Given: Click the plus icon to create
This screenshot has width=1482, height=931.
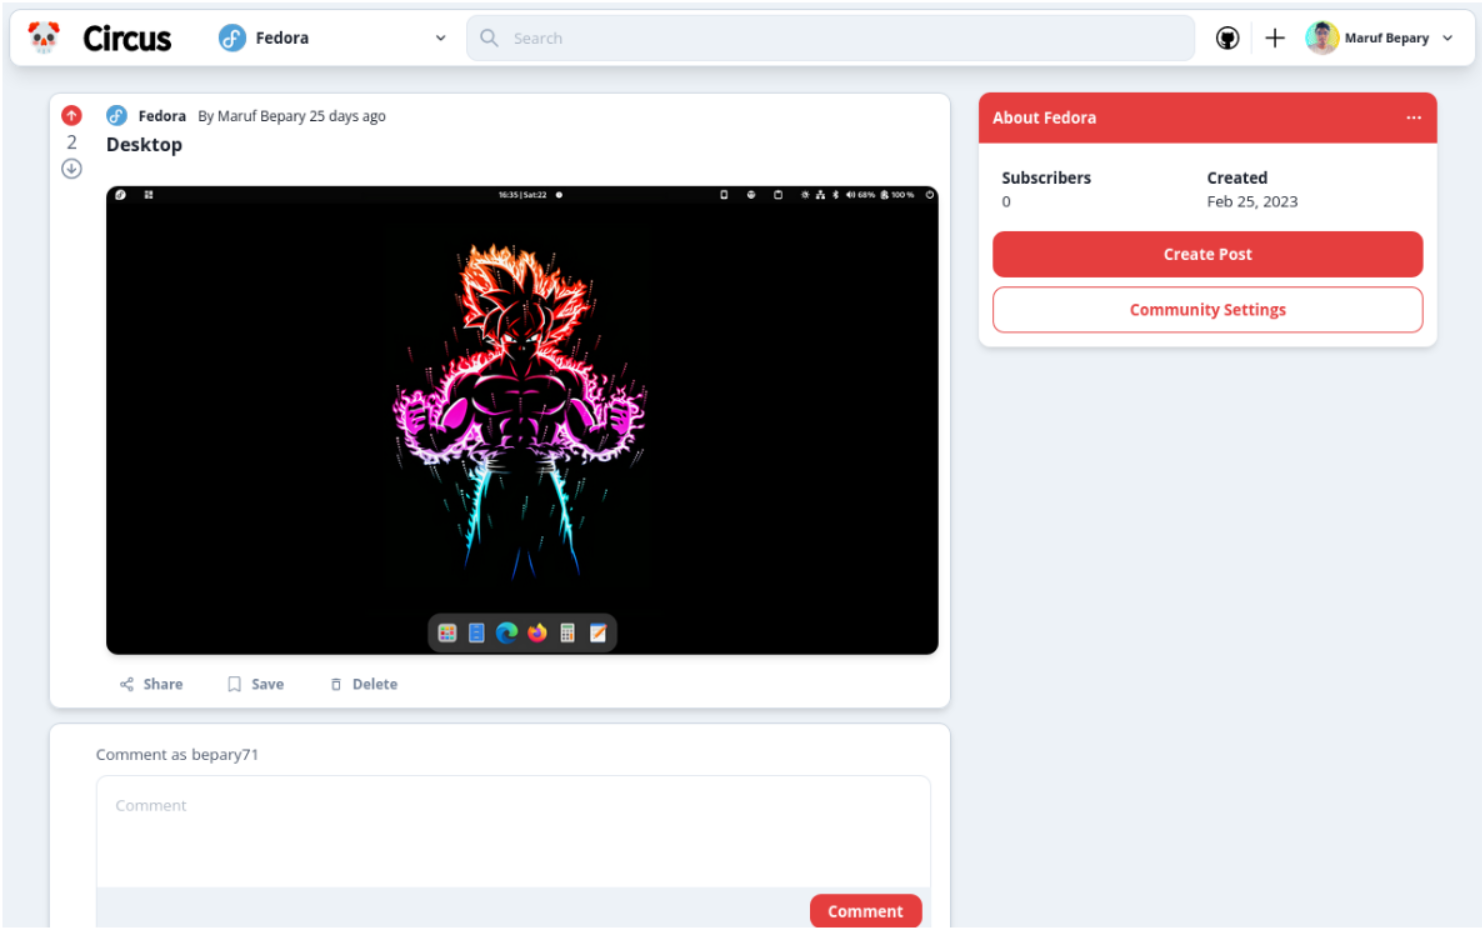Looking at the screenshot, I should 1274,38.
